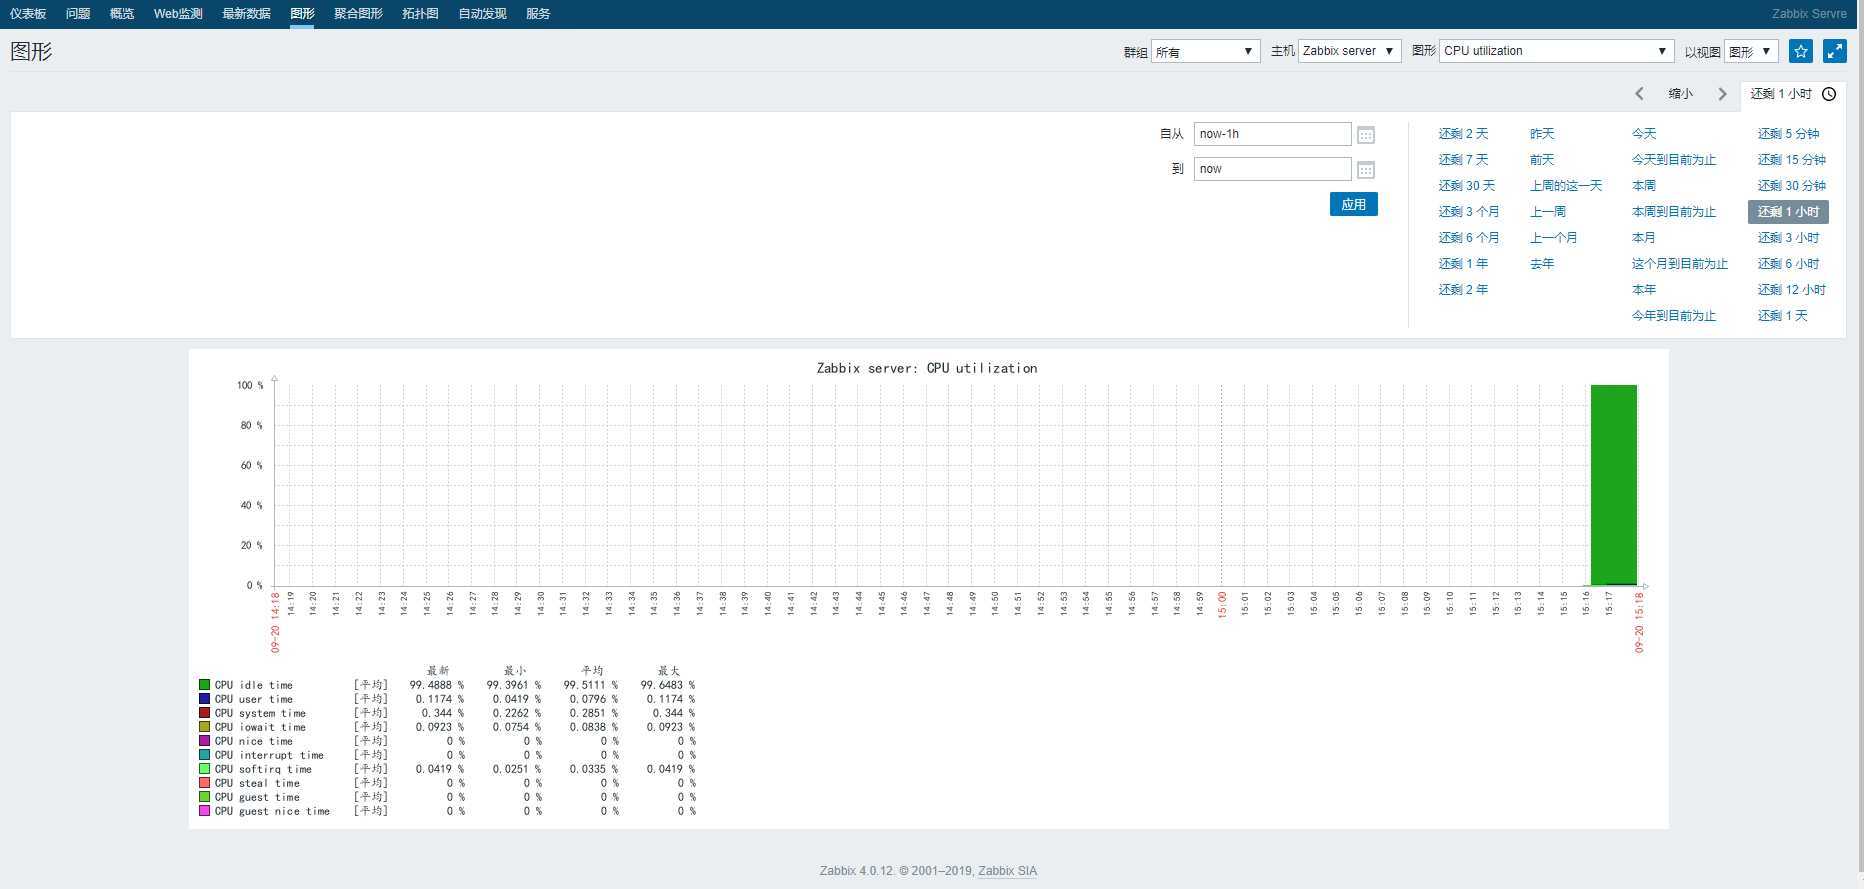Open the 主机 Zabbix server dropdown
Screen dimensions: 1864x889
pyautogui.click(x=1349, y=51)
